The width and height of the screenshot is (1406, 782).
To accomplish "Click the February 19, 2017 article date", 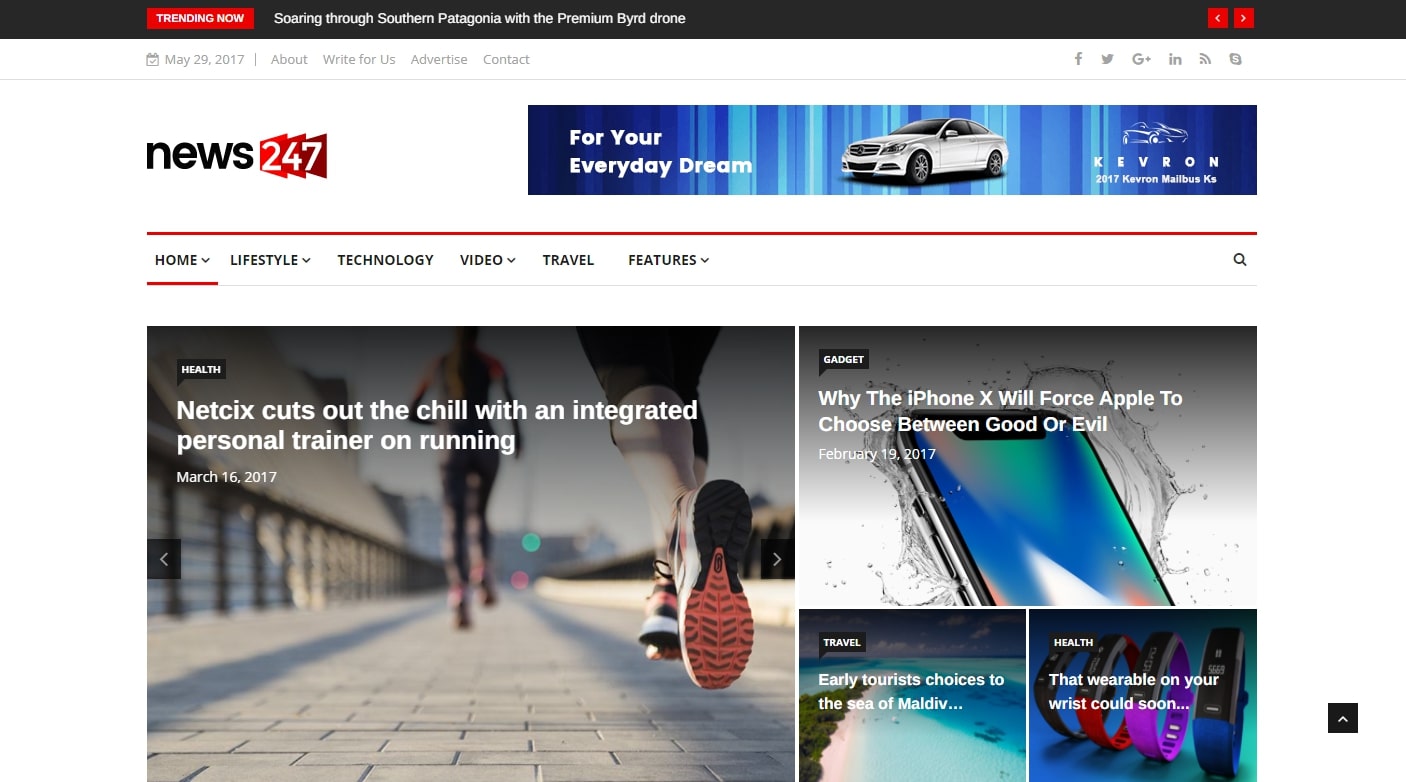I will click(877, 454).
